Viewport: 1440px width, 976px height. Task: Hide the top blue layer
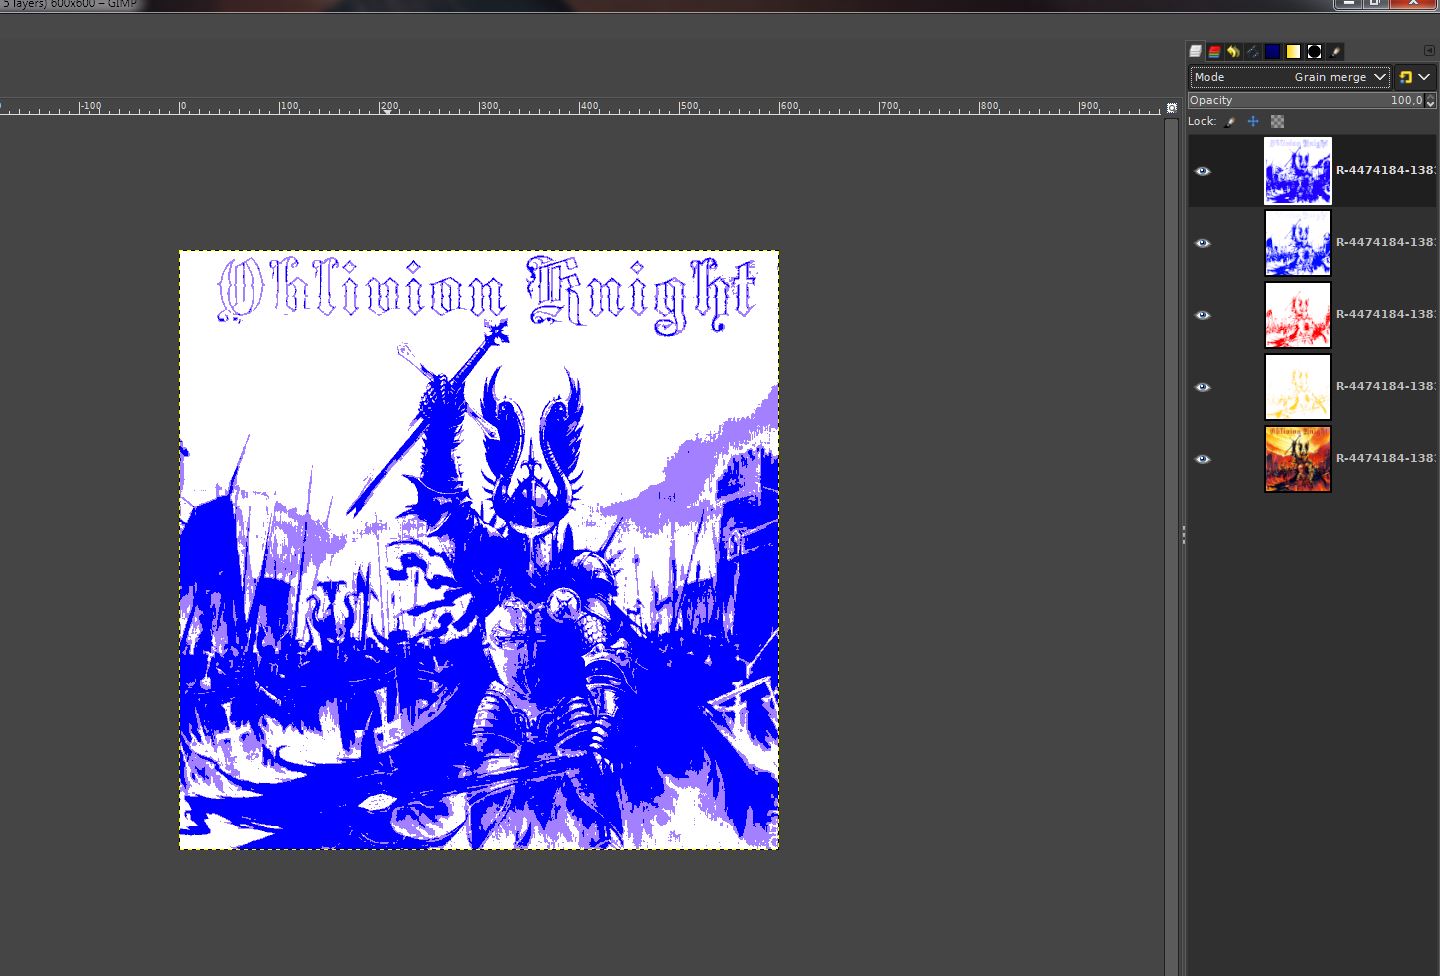pos(1203,171)
